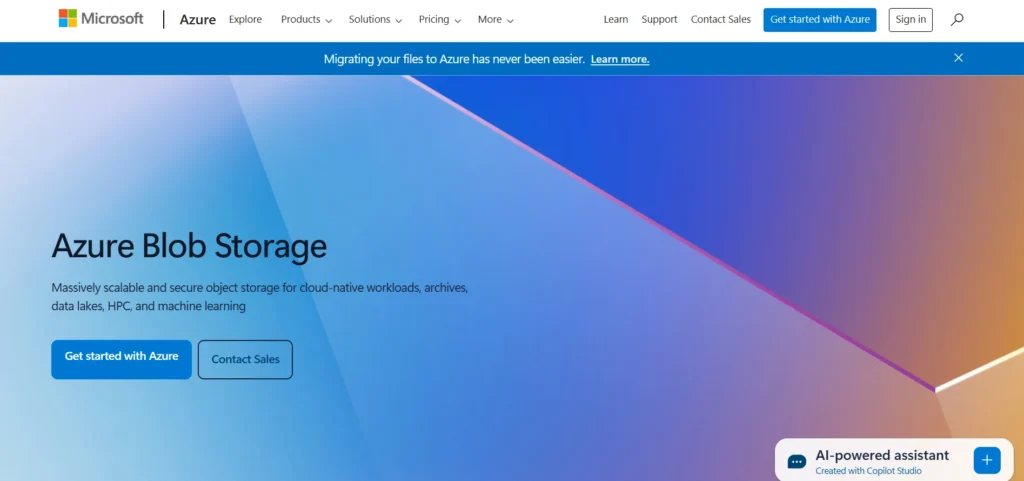Click Contact Sales in the top navigation
Image resolution: width=1024 pixels, height=481 pixels.
pyautogui.click(x=720, y=20)
